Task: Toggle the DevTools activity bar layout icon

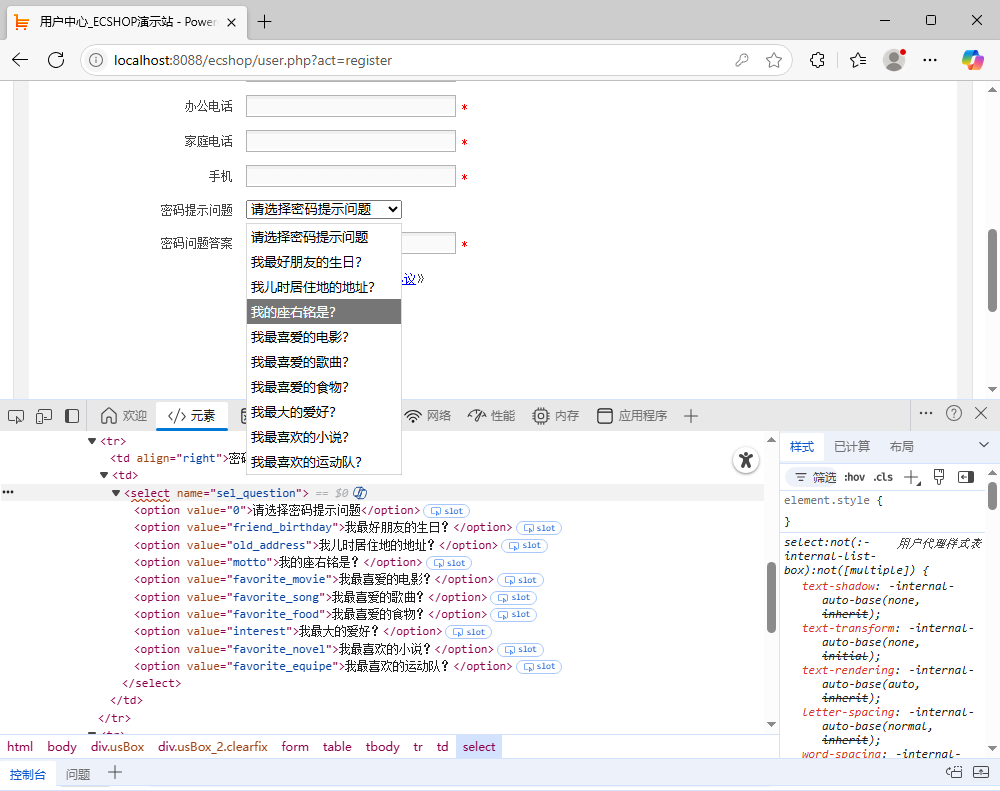Action: [x=72, y=417]
